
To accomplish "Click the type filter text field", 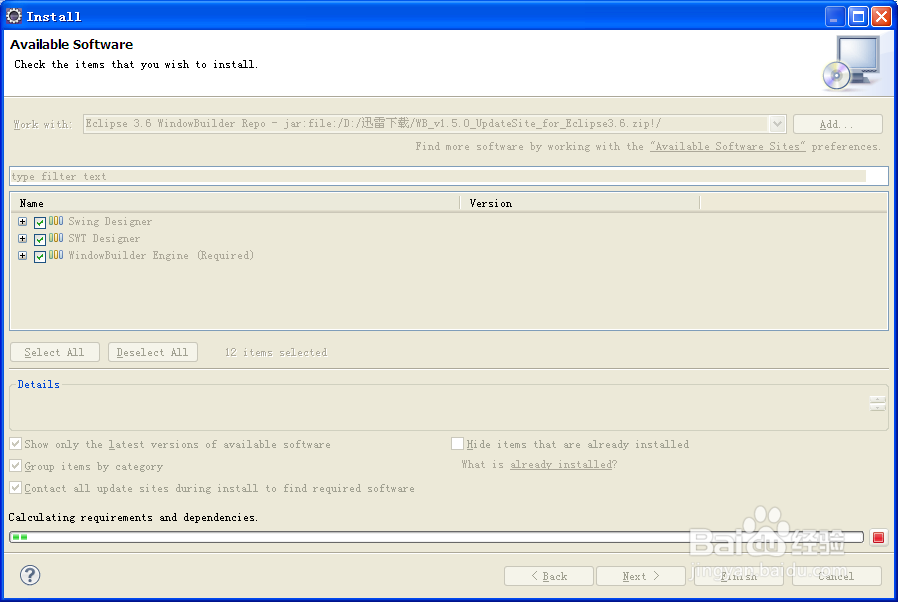I will (449, 176).
